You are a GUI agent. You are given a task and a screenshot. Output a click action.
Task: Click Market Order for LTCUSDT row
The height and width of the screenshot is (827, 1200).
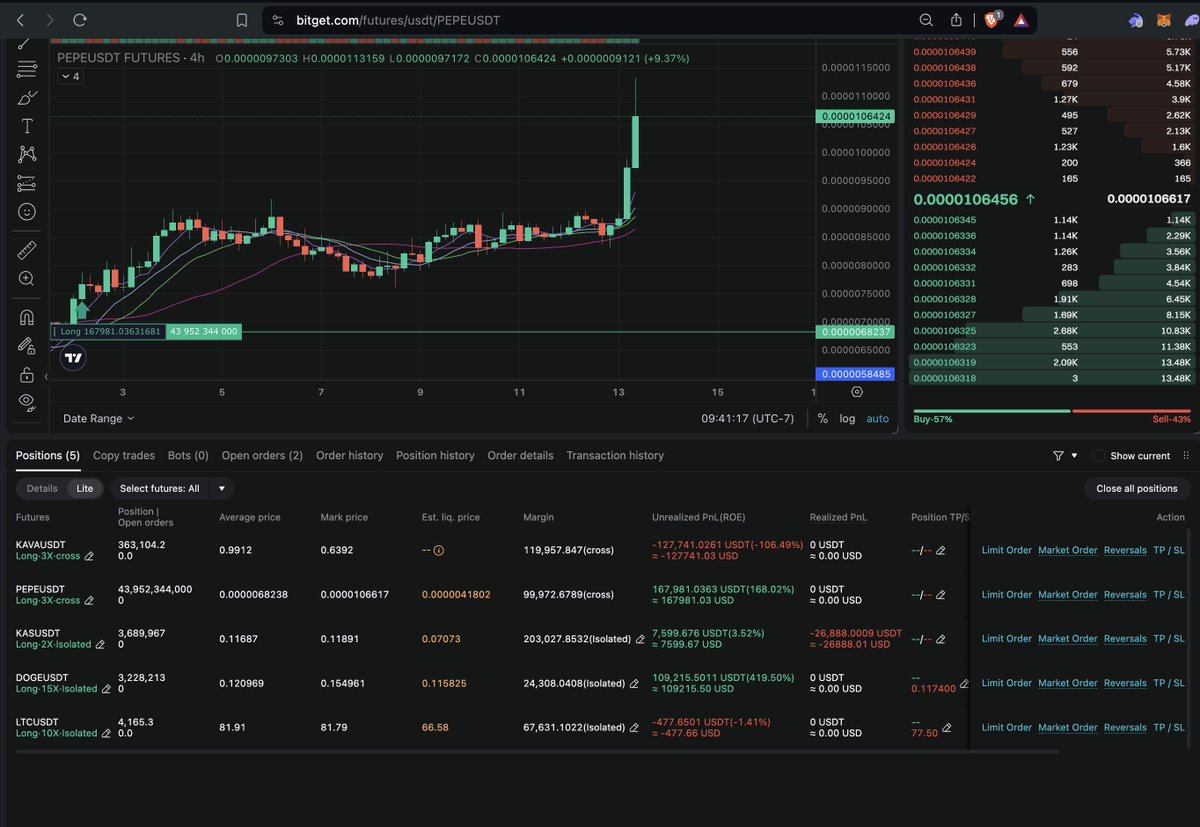1067,728
